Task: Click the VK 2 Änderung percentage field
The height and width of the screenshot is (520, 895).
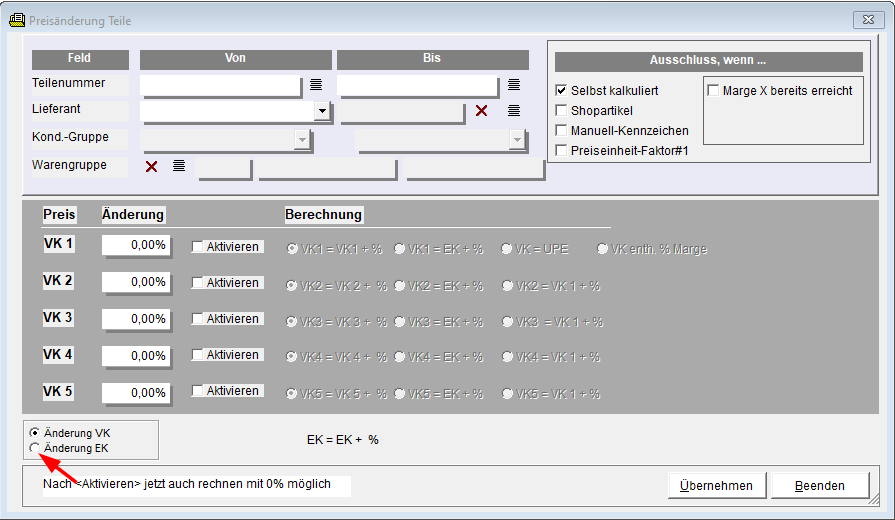Action: pyautogui.click(x=136, y=282)
